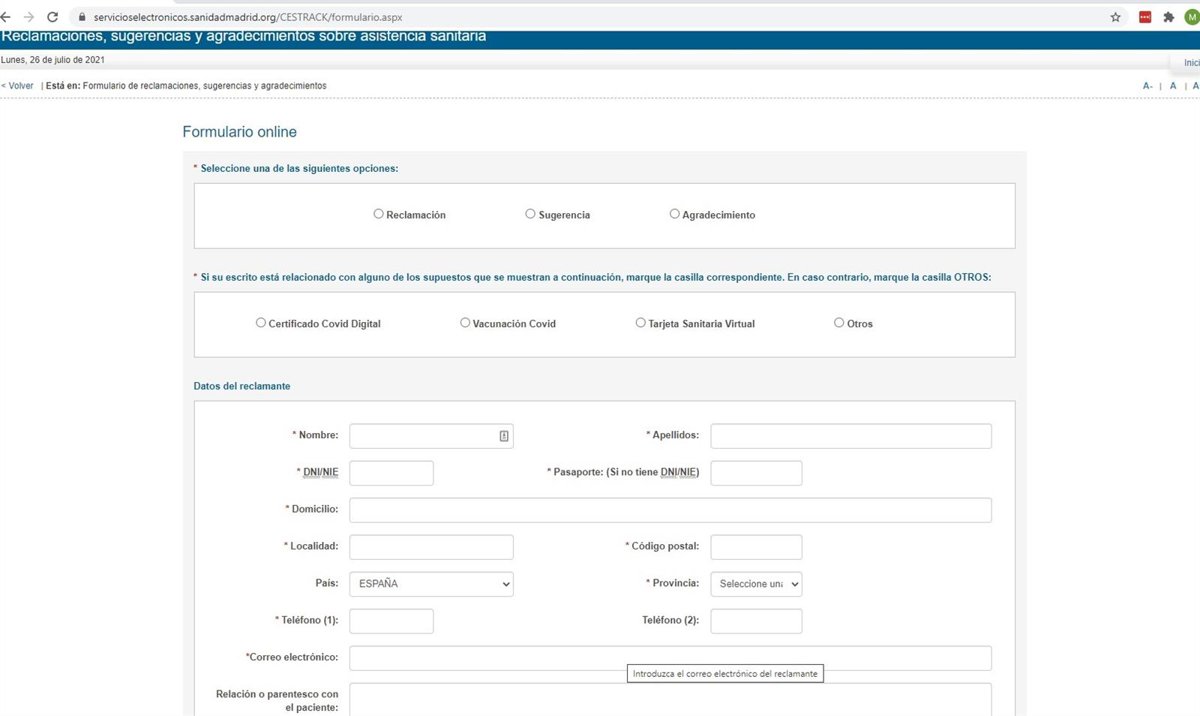
Task: Click the autofill icon inside Nombre field
Action: pos(504,436)
